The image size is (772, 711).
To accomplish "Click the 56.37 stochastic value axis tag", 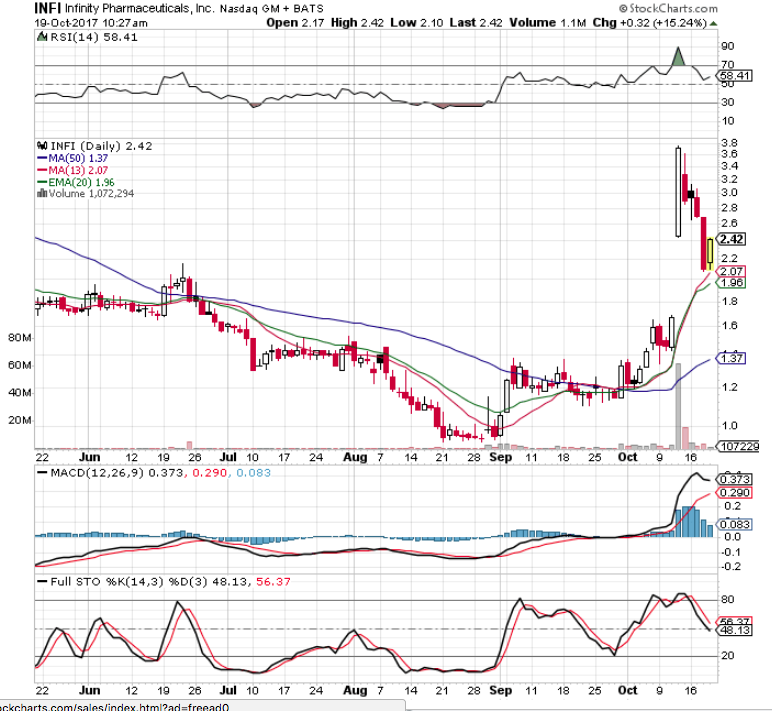I will point(735,621).
